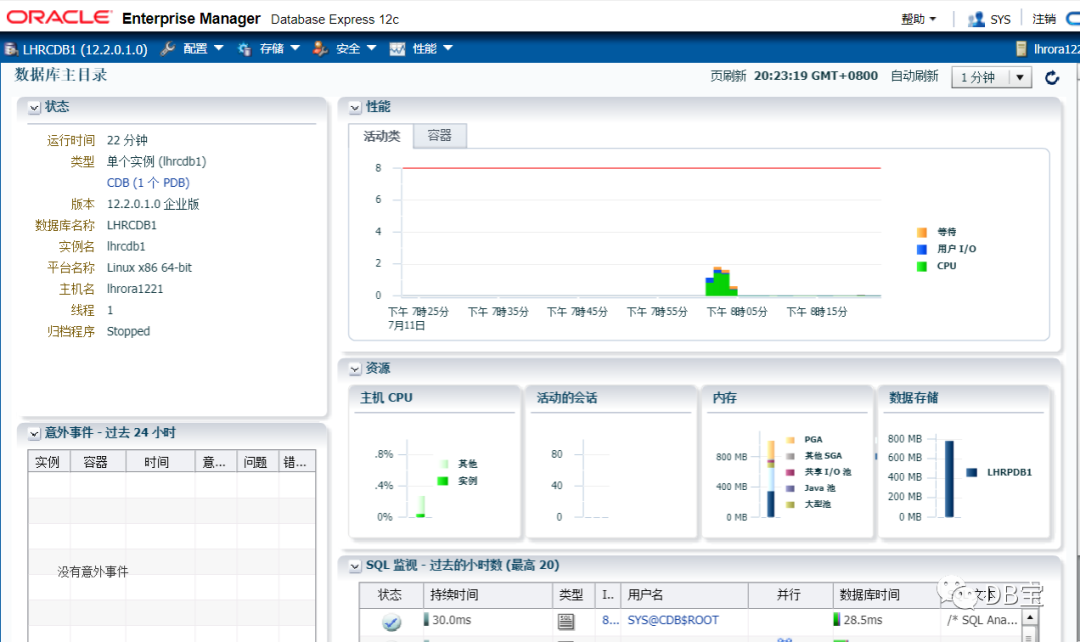Switch to the 活动类 tab
Image resolution: width=1080 pixels, height=642 pixels.
coord(382,136)
